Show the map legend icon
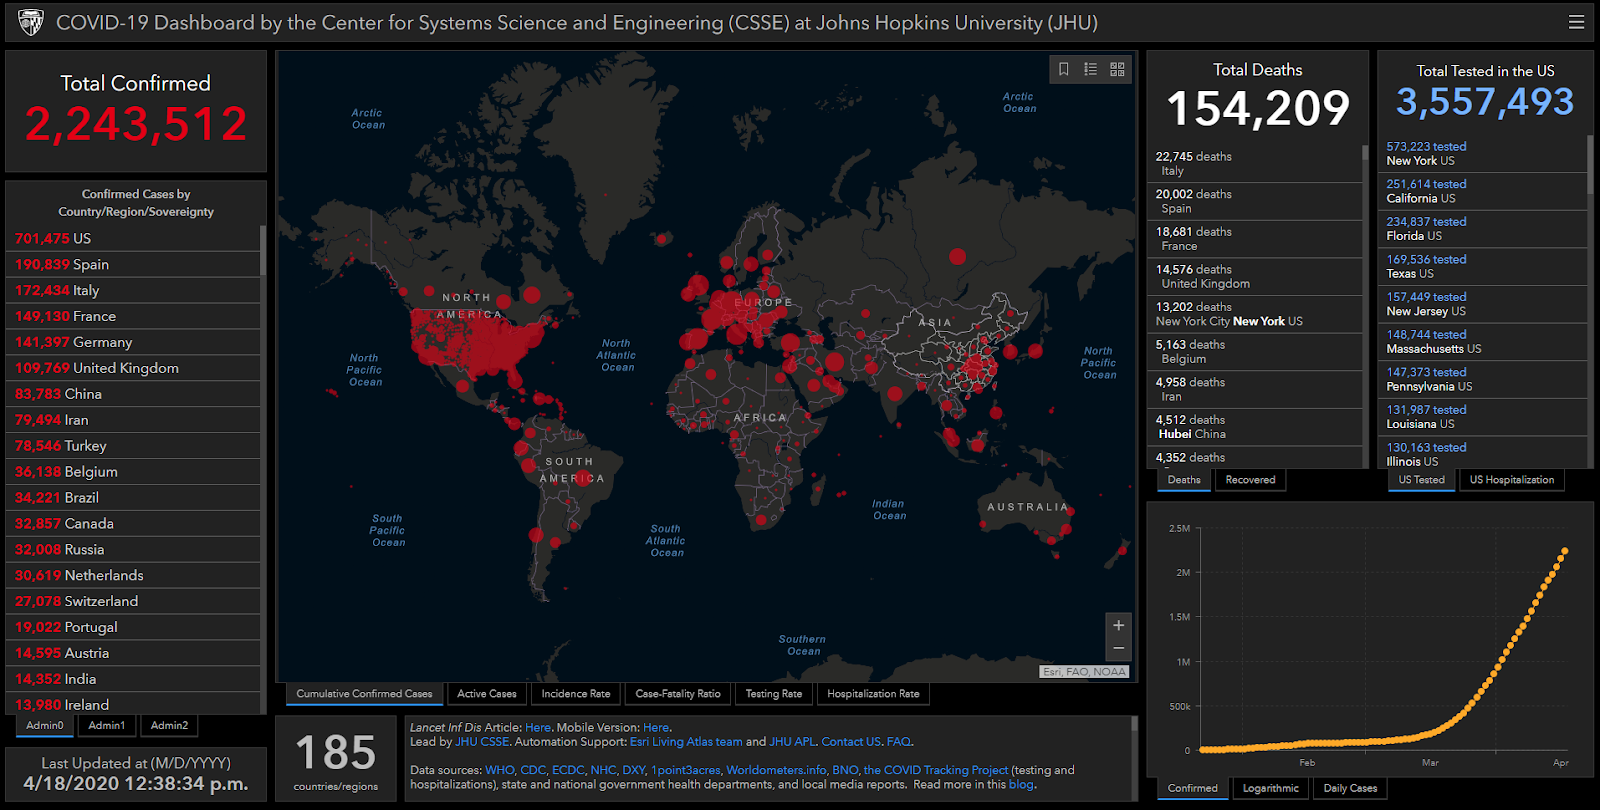This screenshot has height=810, width=1600. coord(1090,69)
